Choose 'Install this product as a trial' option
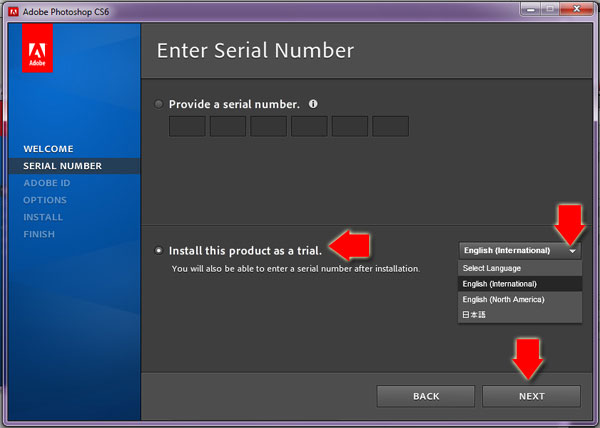This screenshot has height=428, width=600. 160,250
